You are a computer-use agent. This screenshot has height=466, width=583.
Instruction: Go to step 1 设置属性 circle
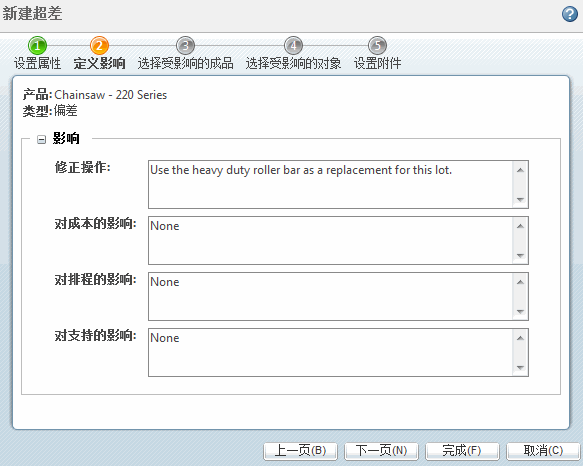pyautogui.click(x=37, y=46)
